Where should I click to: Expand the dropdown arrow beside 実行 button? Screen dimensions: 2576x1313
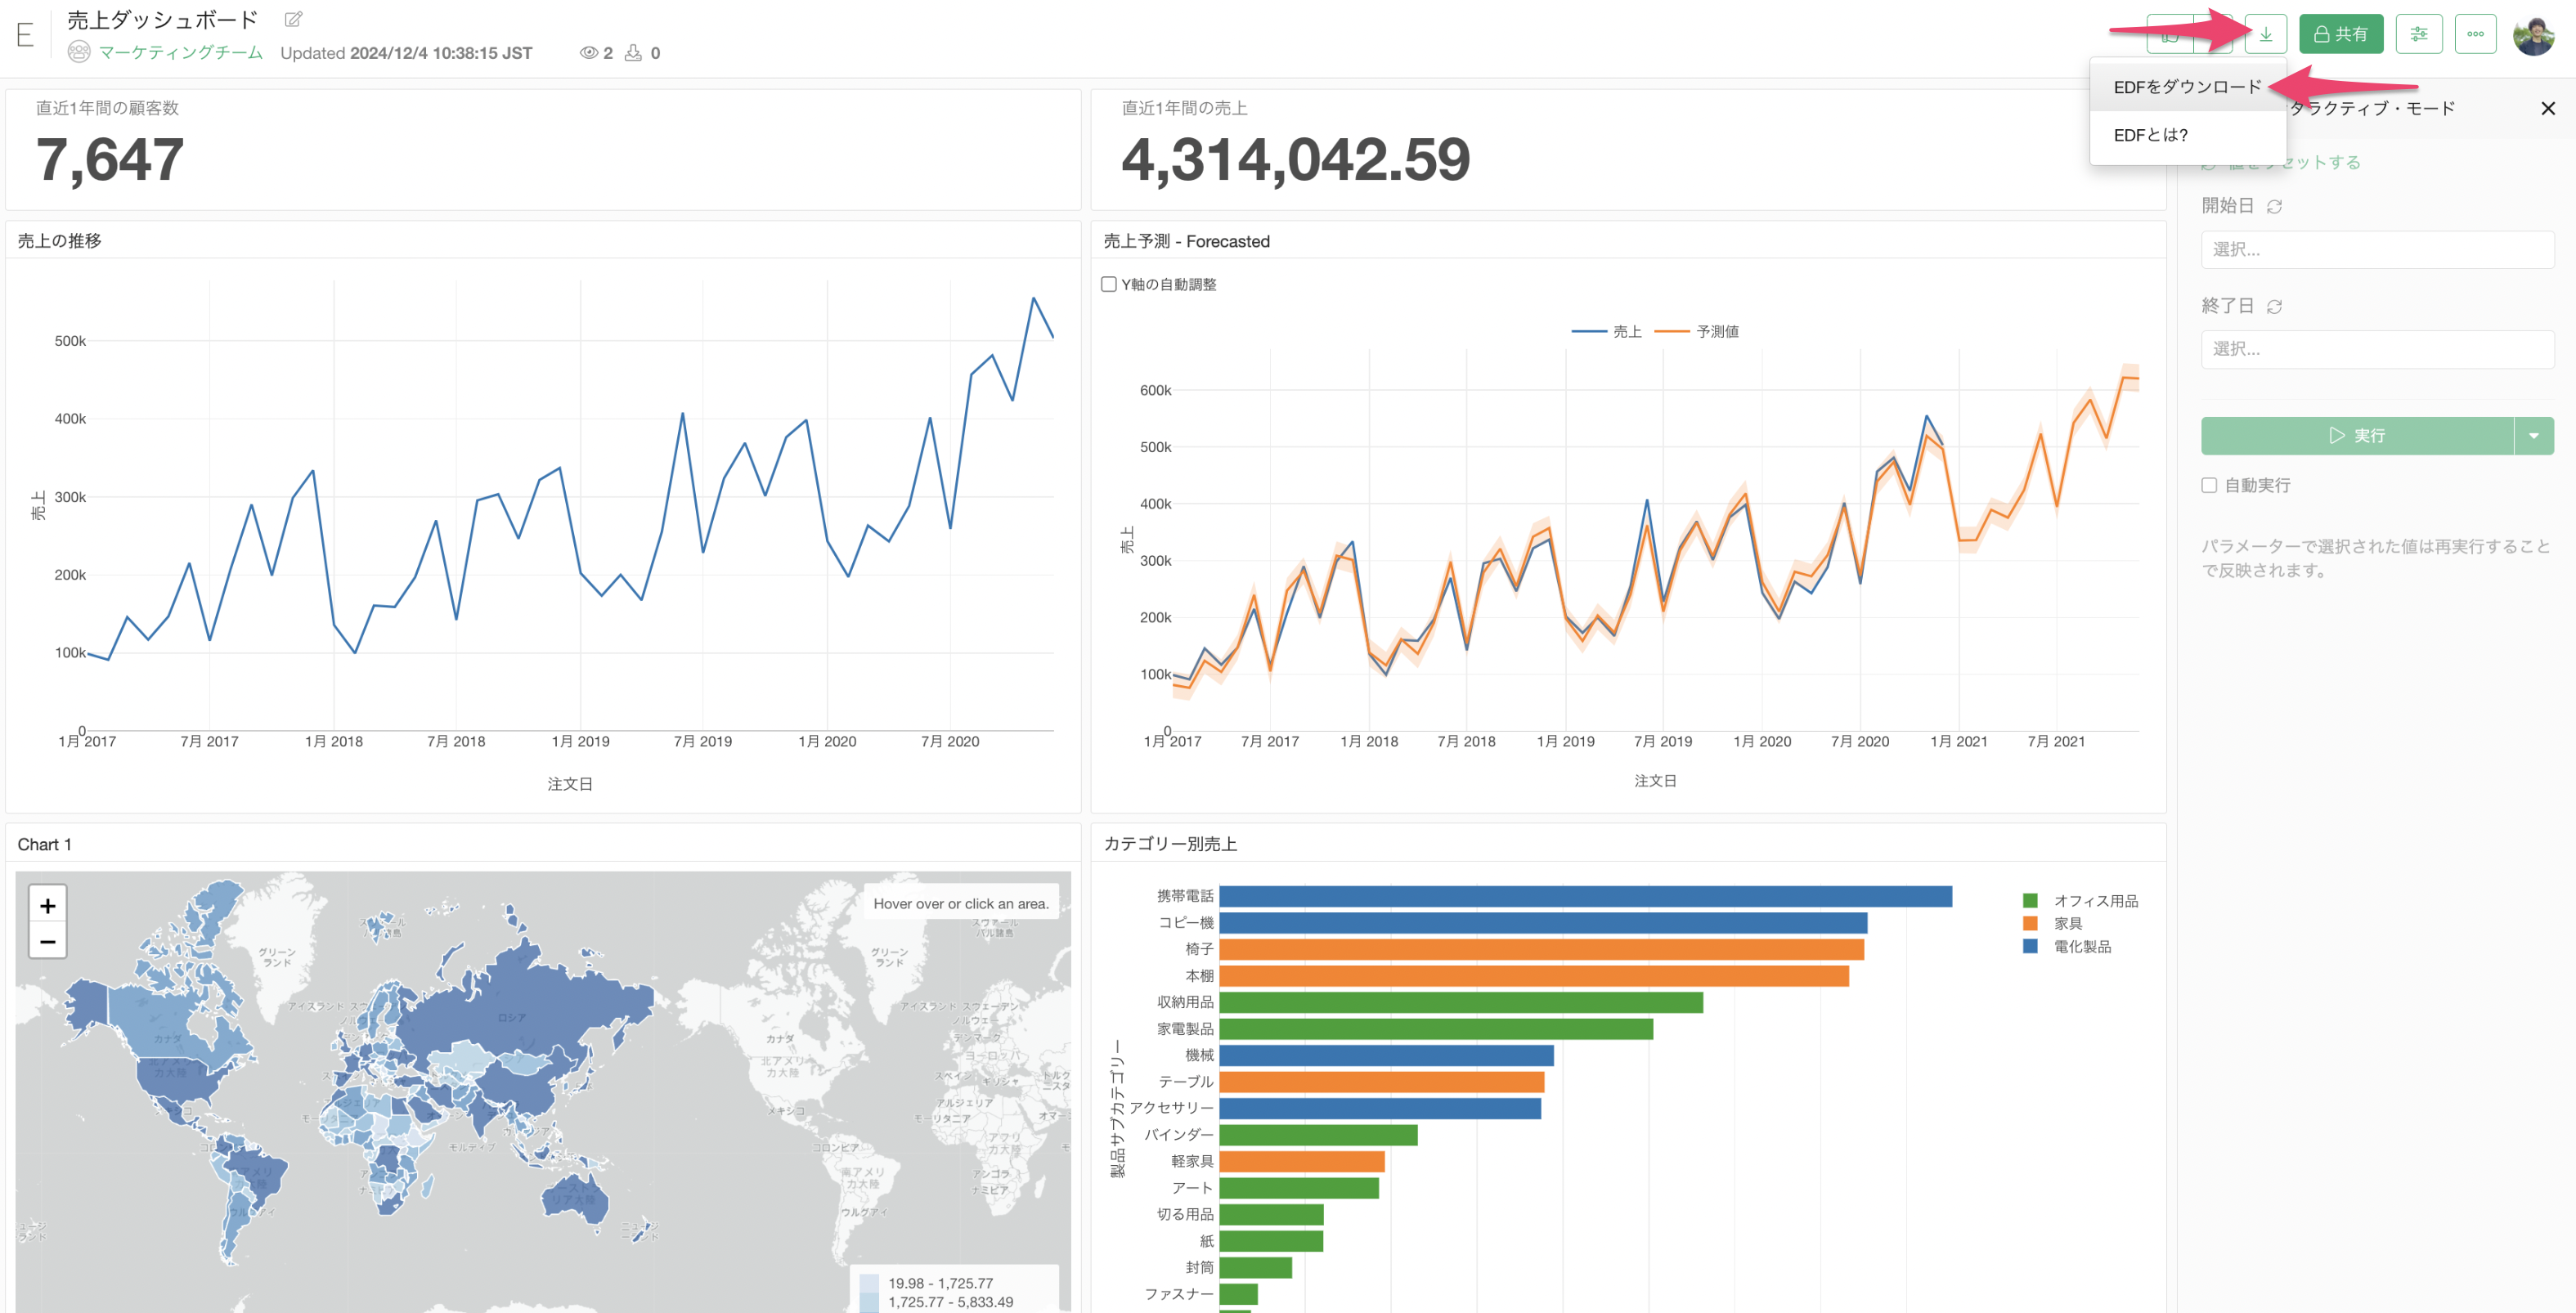coord(2533,436)
